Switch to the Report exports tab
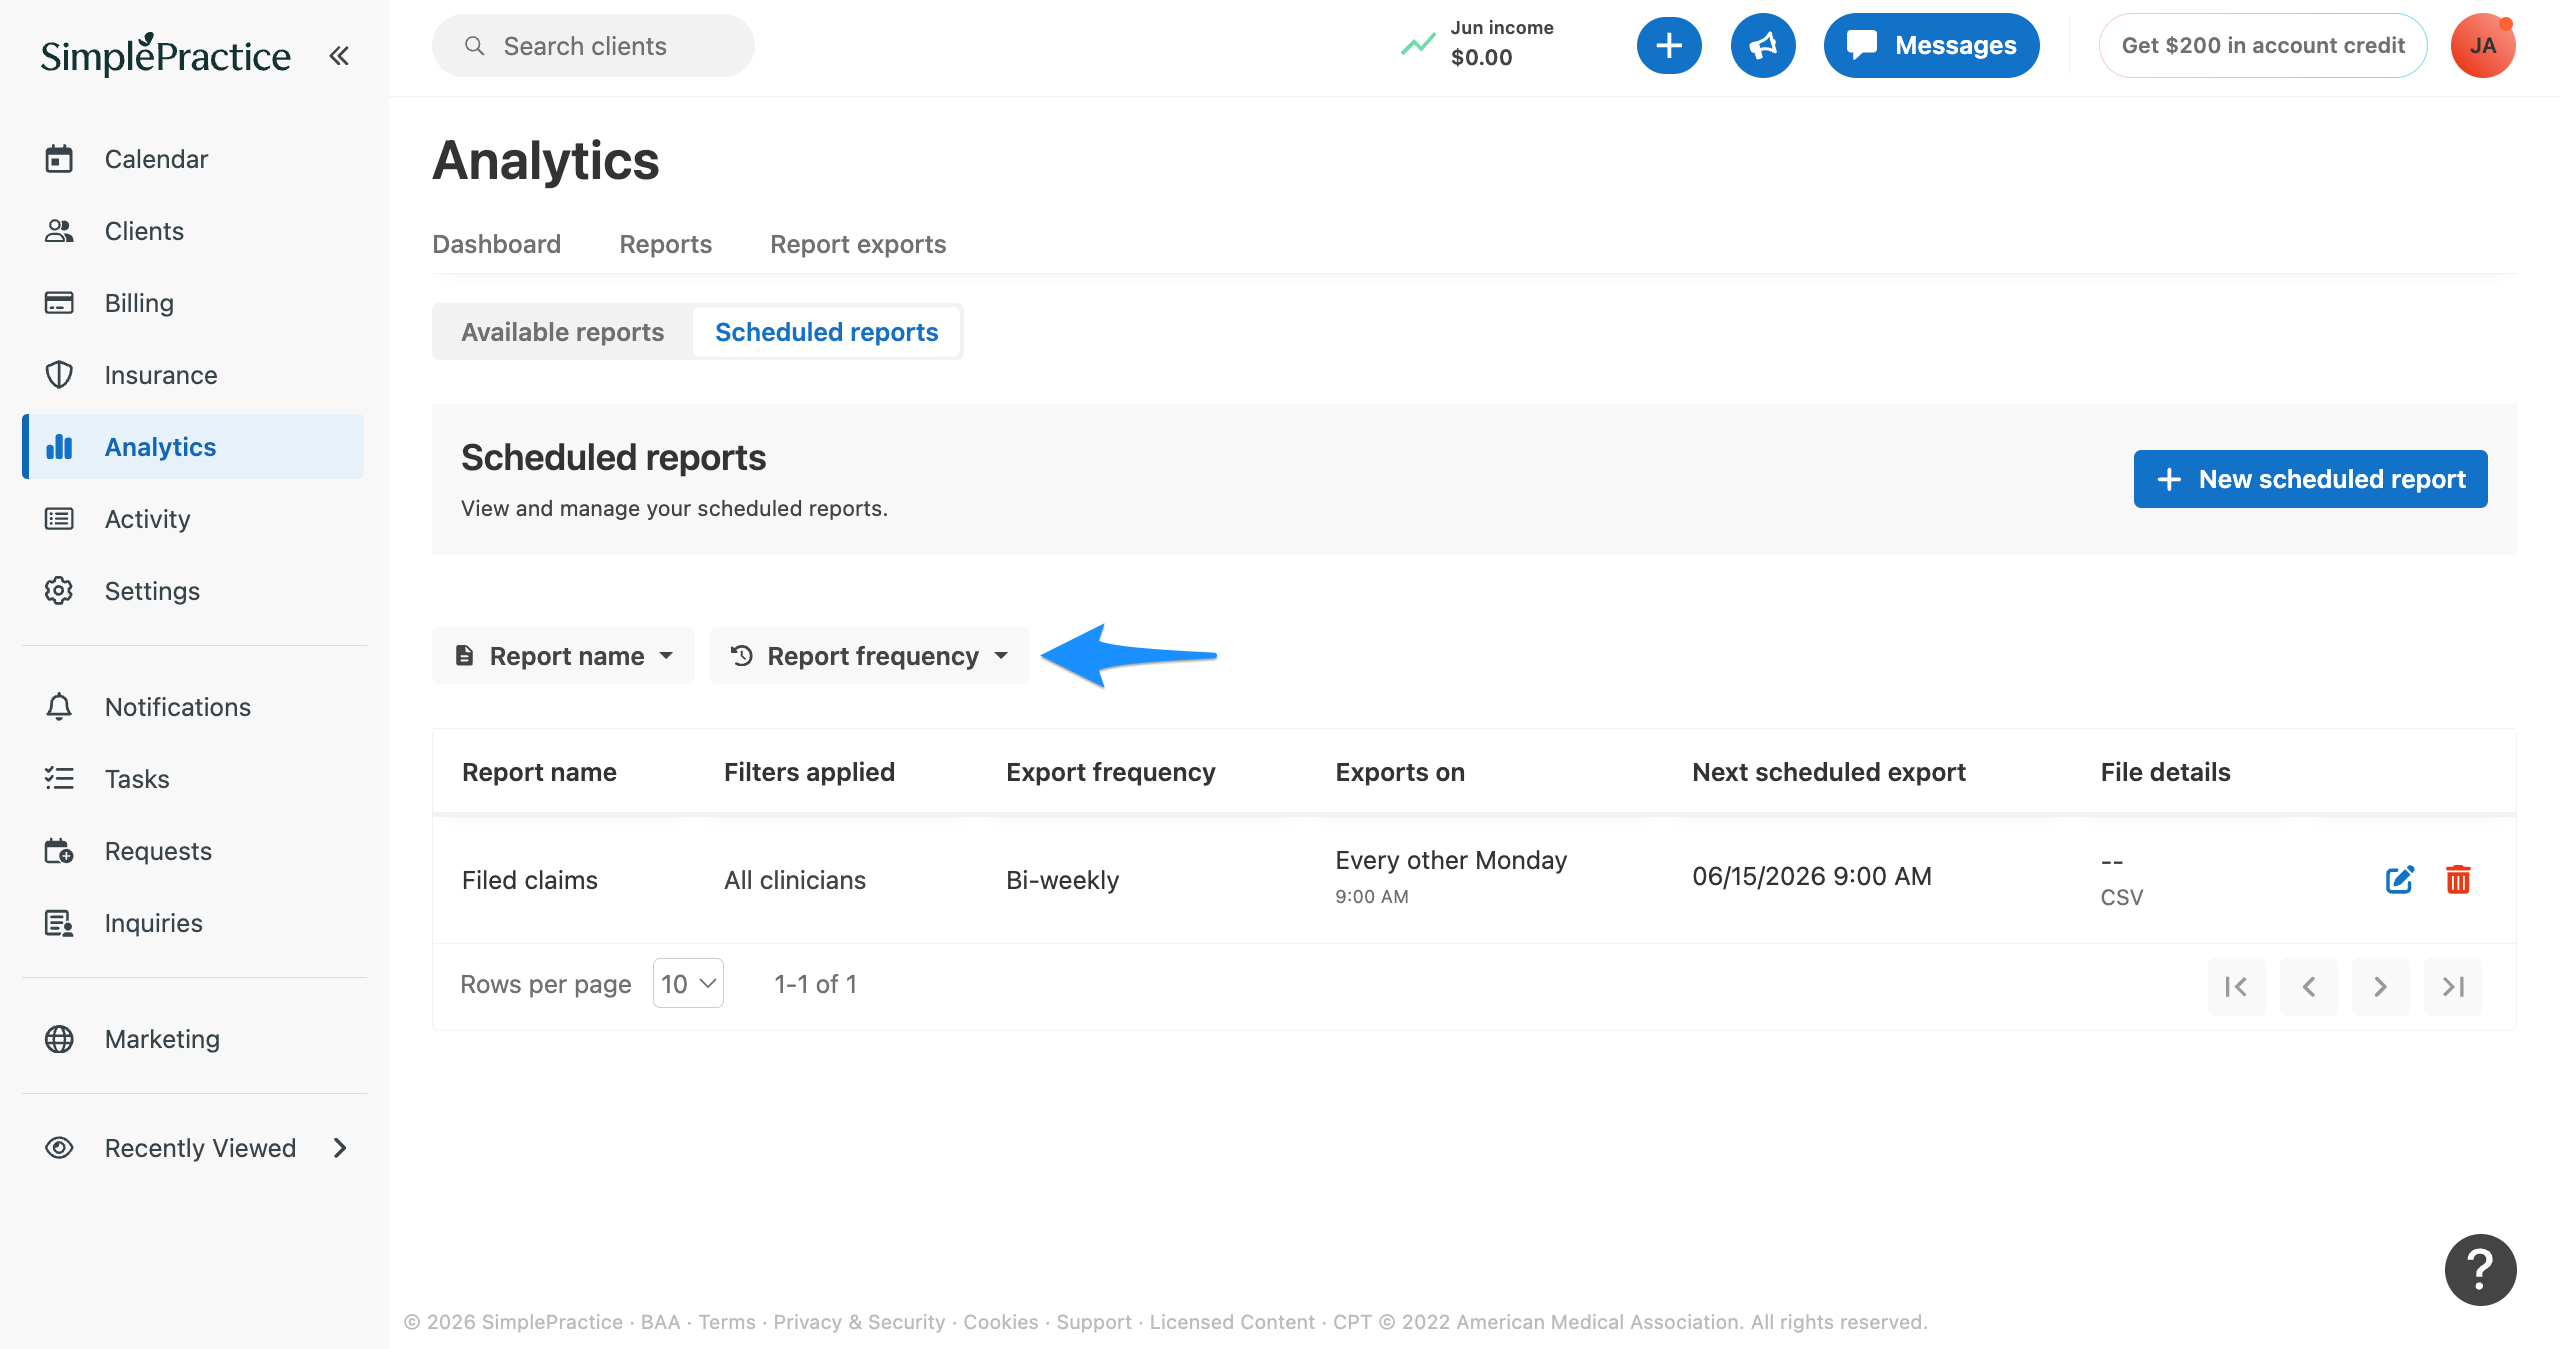The height and width of the screenshot is (1349, 2560). click(858, 244)
